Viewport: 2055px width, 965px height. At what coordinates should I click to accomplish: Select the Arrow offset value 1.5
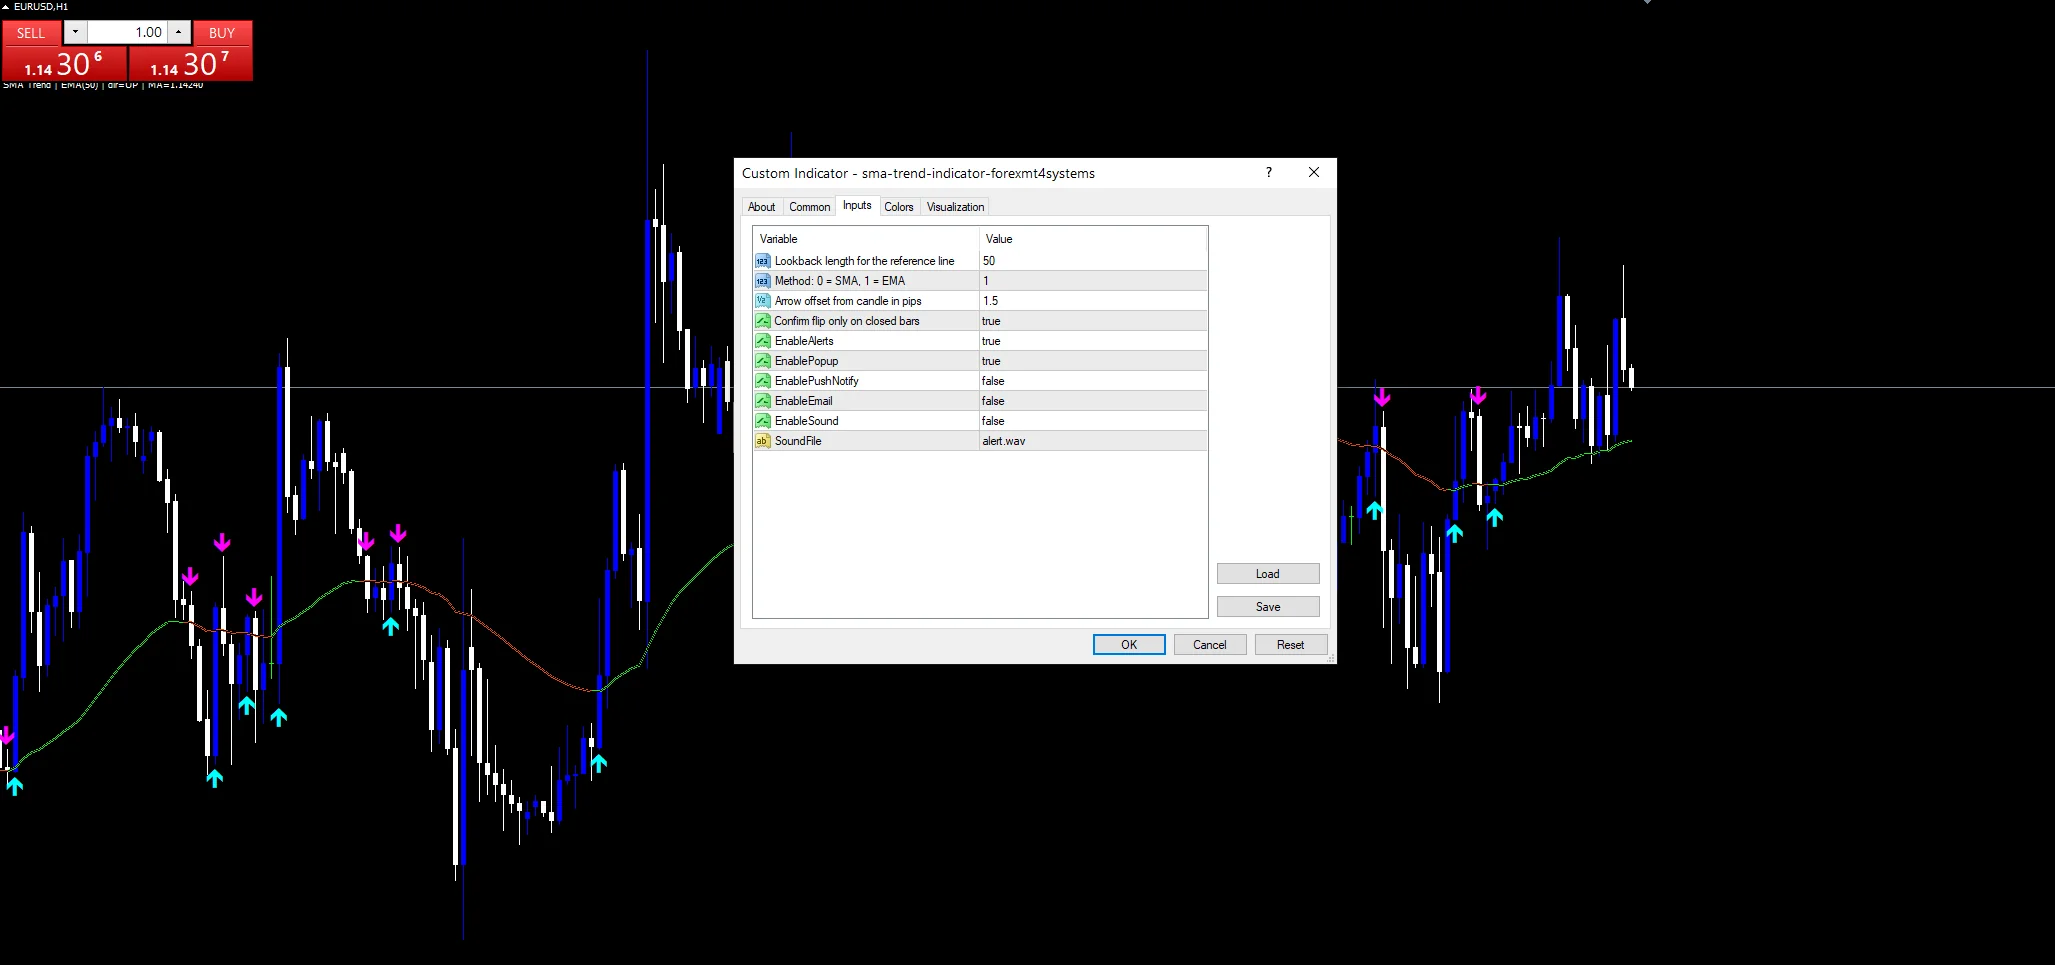[x=1093, y=301]
